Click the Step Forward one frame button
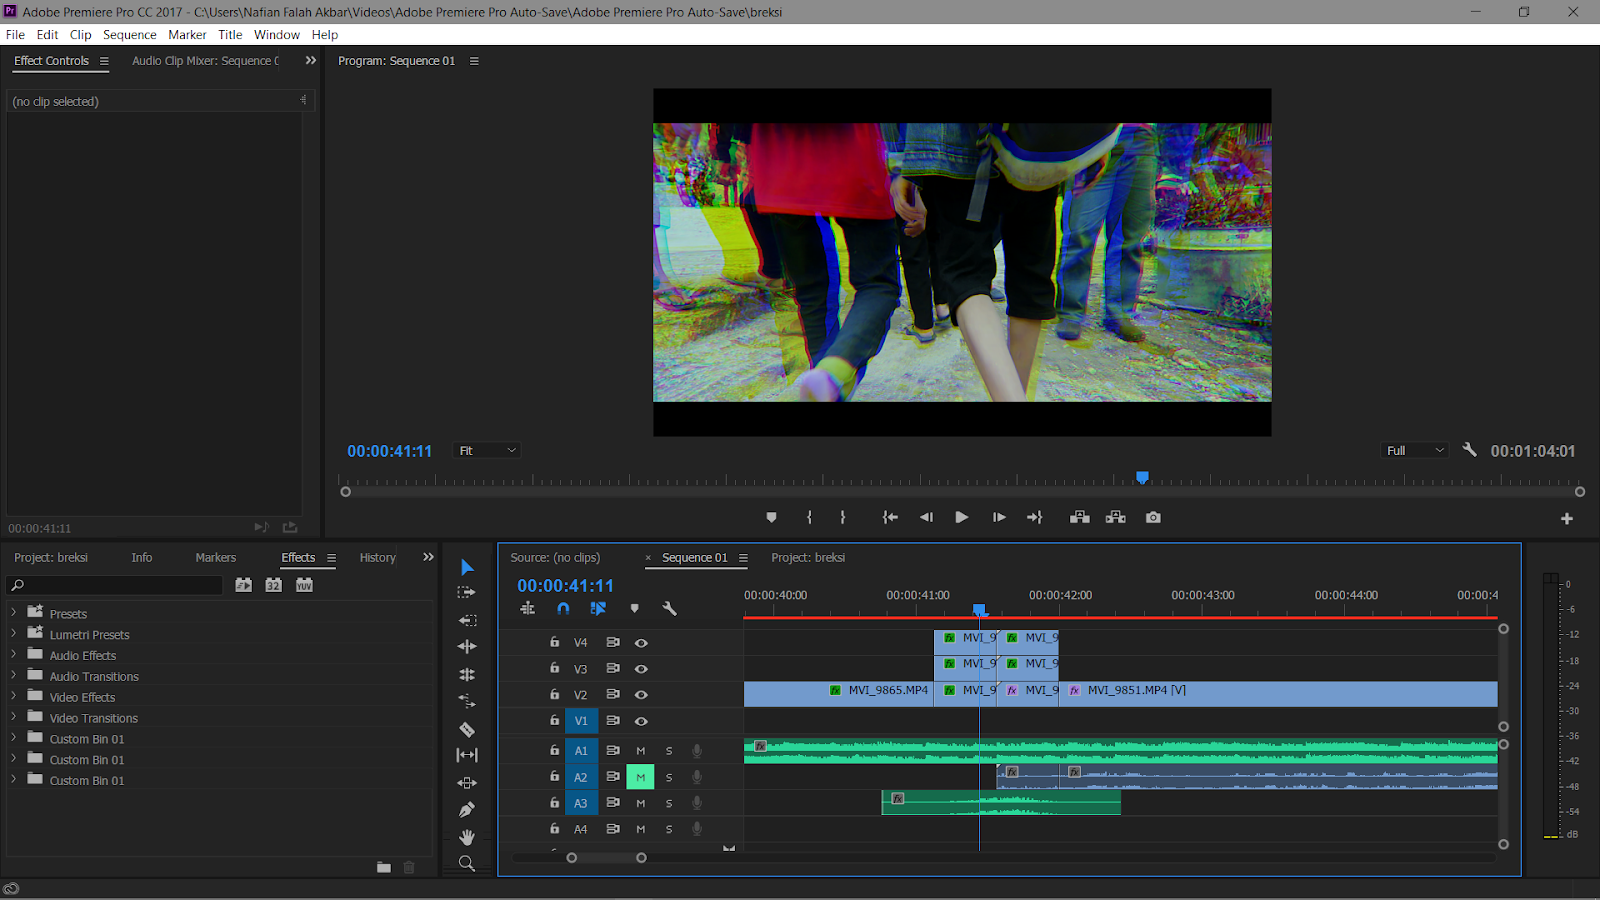The image size is (1600, 900). click(x=998, y=517)
